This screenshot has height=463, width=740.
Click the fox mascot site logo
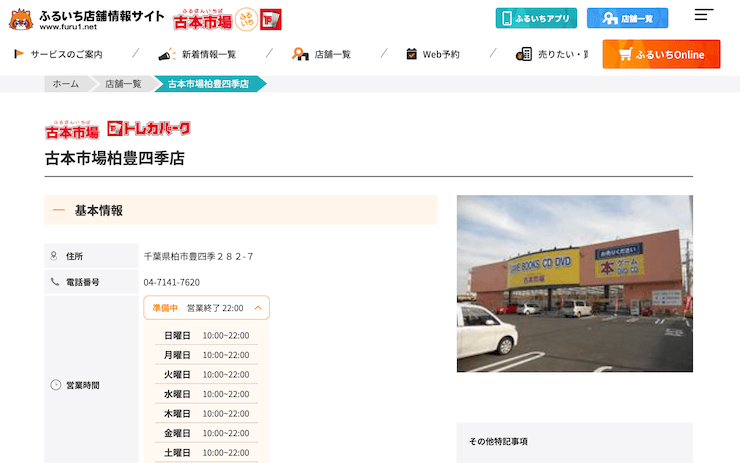(x=21, y=19)
